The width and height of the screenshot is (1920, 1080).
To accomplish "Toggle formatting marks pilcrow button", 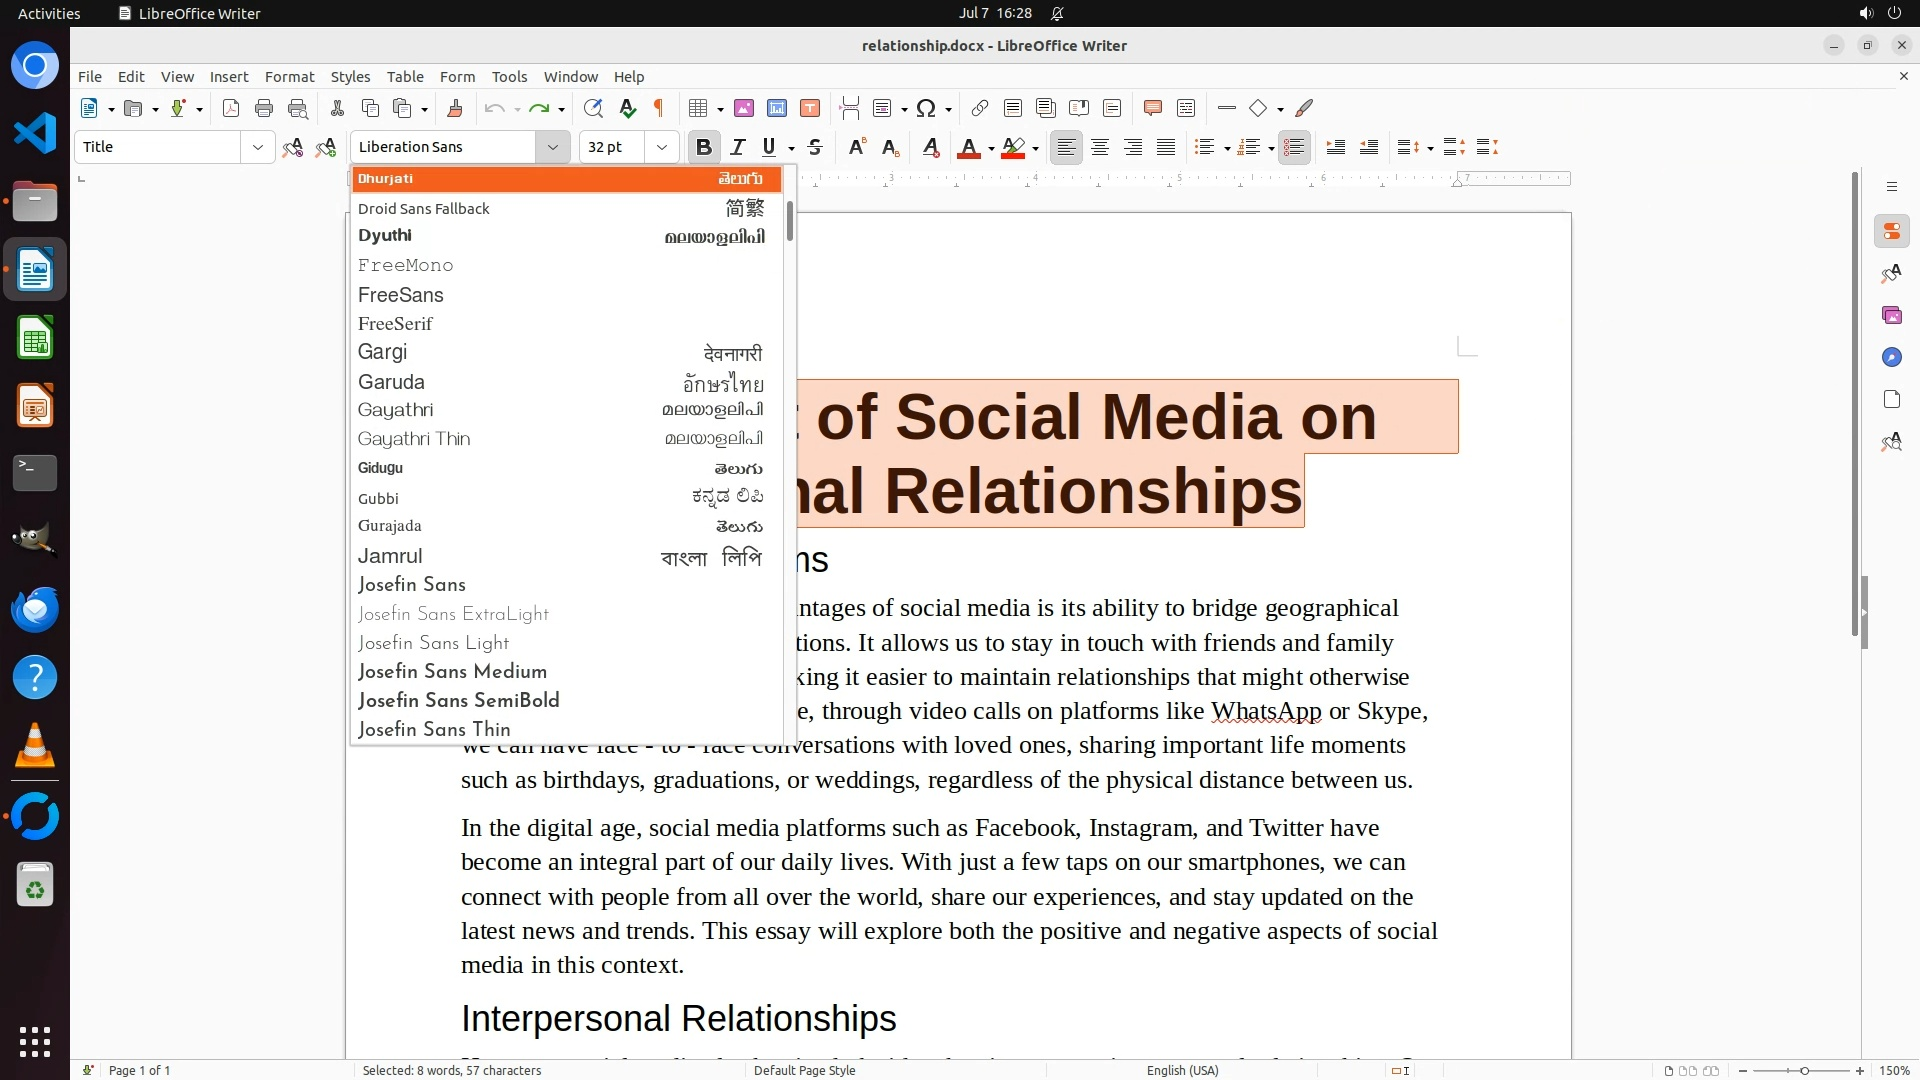I will click(x=659, y=108).
